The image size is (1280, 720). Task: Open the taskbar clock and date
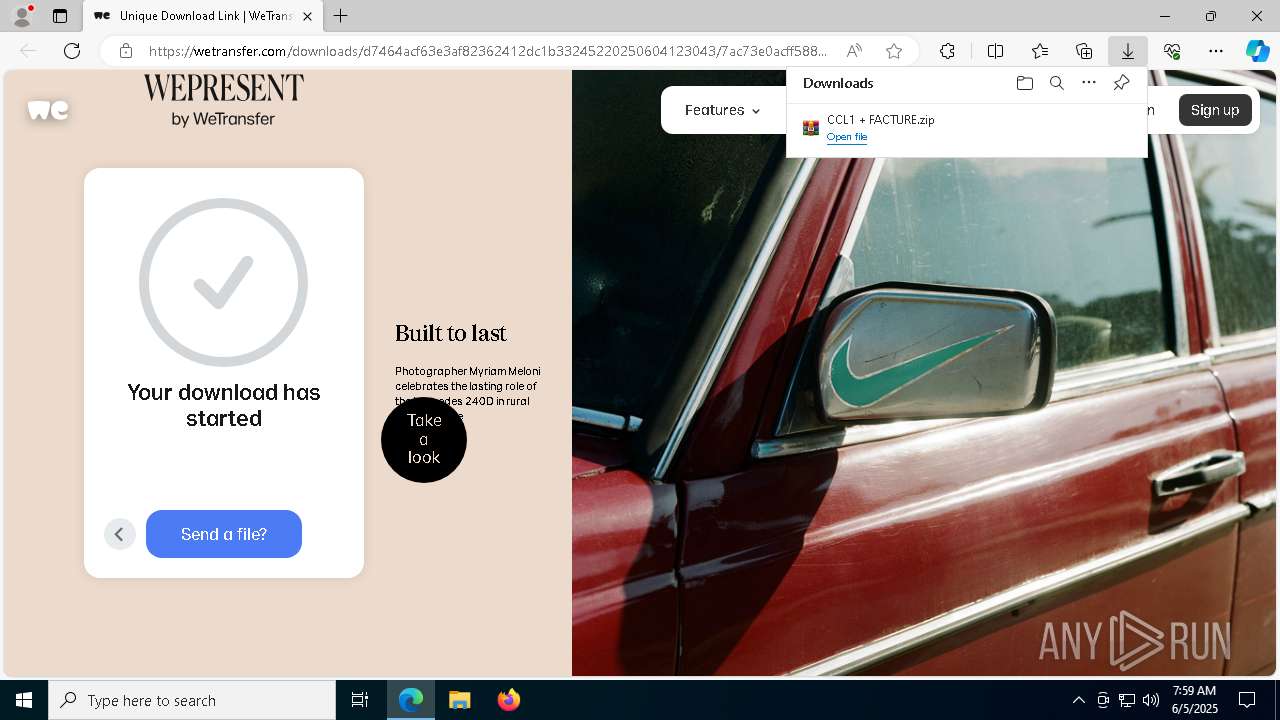1194,700
